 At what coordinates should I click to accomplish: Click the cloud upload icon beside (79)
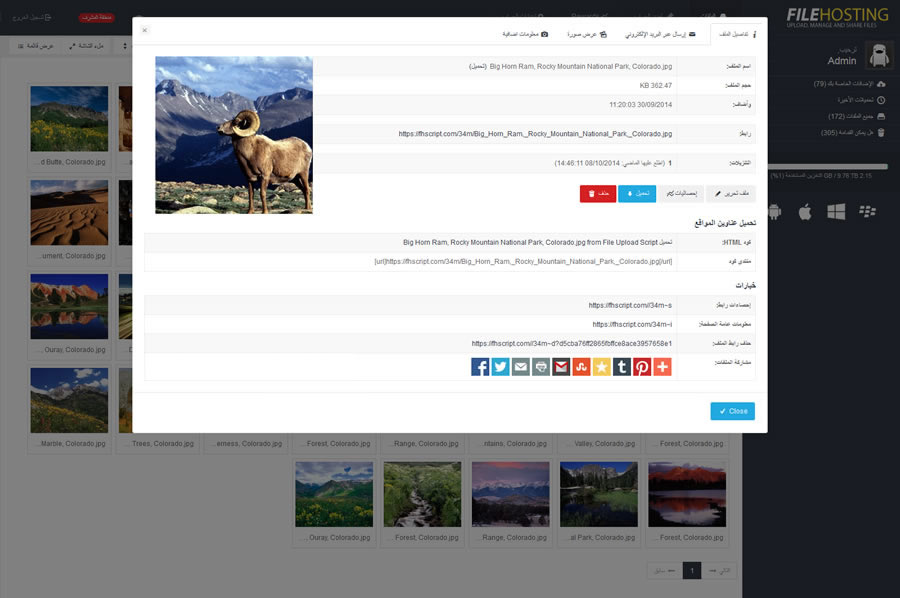click(x=881, y=84)
